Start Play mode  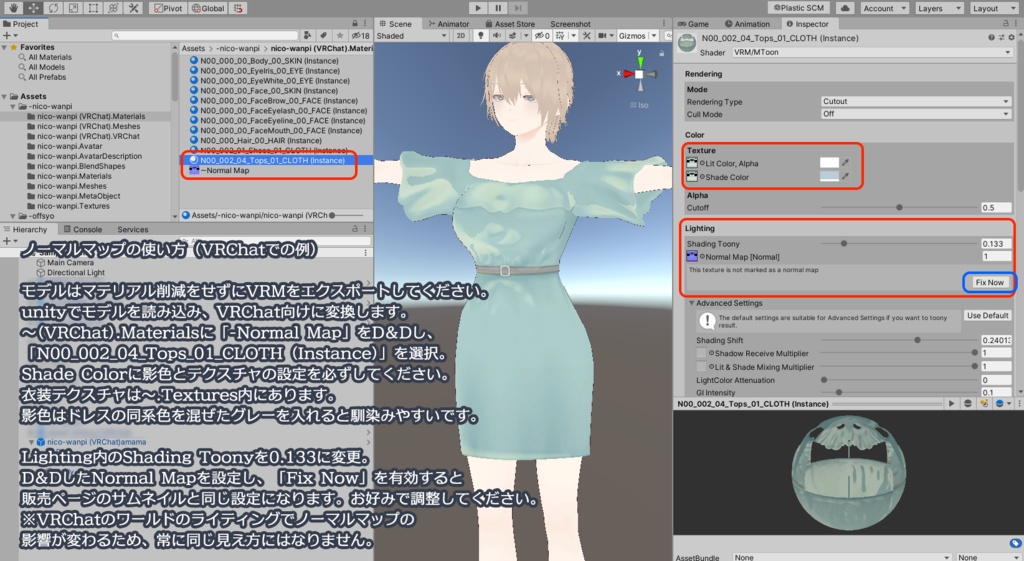pyautogui.click(x=478, y=8)
